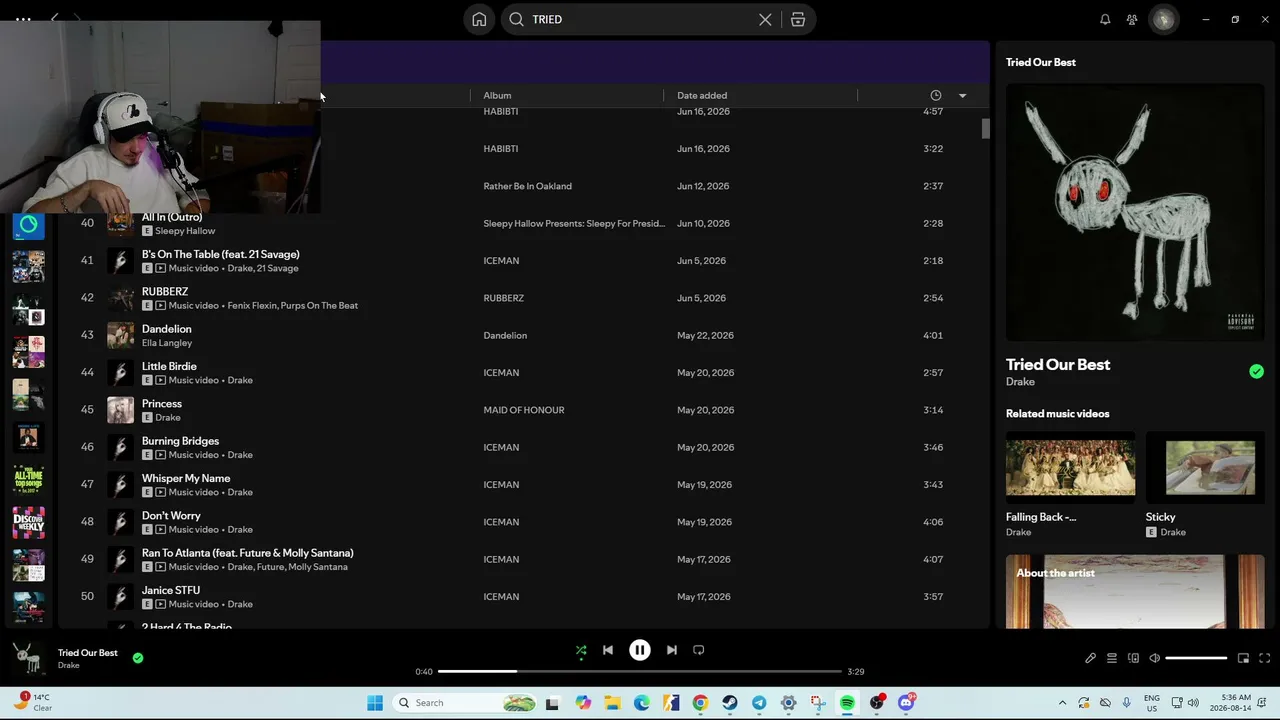This screenshot has height=720, width=1280.
Task: Adjust the Spotify volume slider
Action: pos(1196,658)
